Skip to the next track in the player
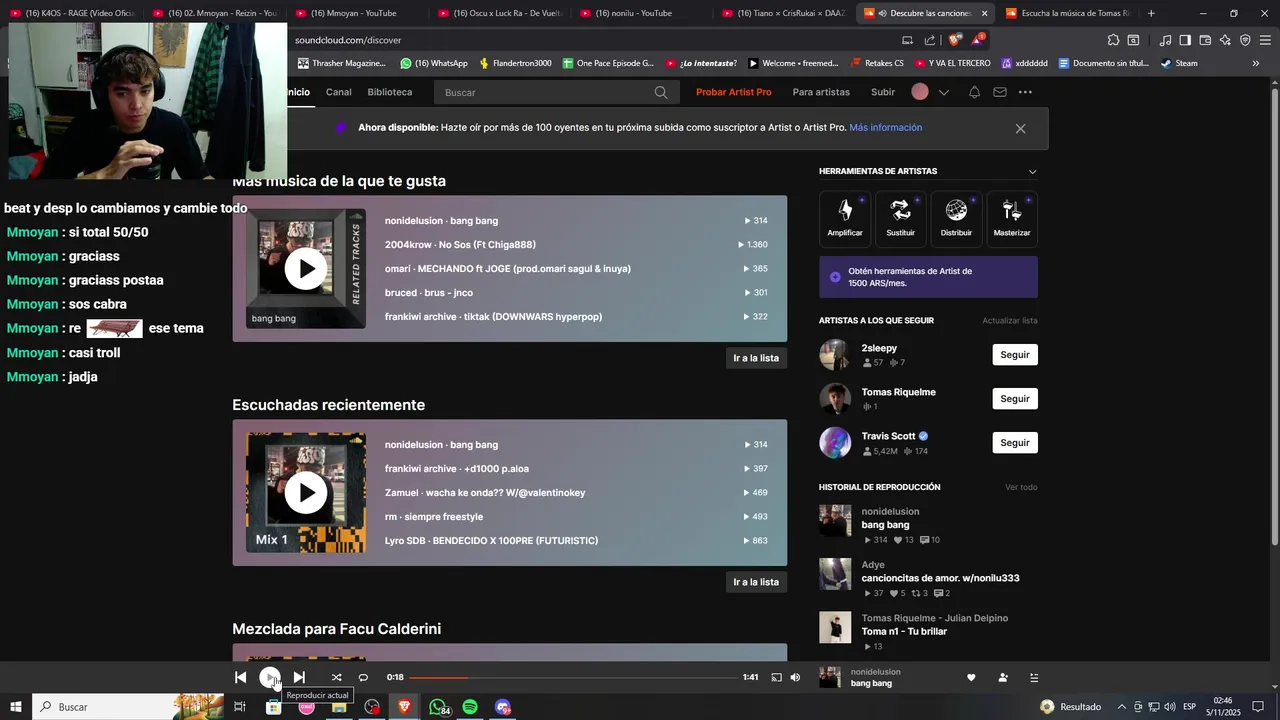The height and width of the screenshot is (720, 1280). pyautogui.click(x=299, y=677)
